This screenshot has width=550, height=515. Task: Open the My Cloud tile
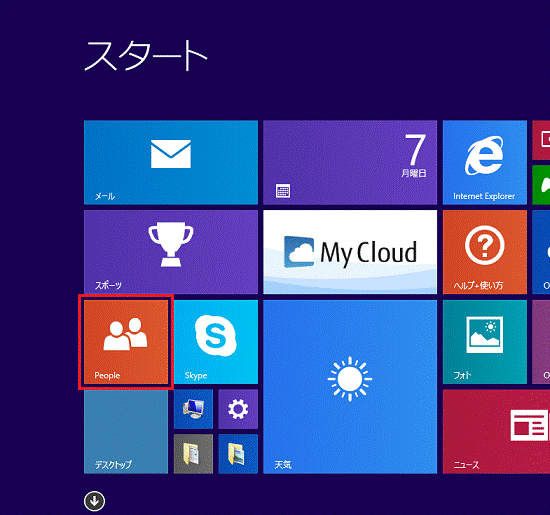point(350,252)
